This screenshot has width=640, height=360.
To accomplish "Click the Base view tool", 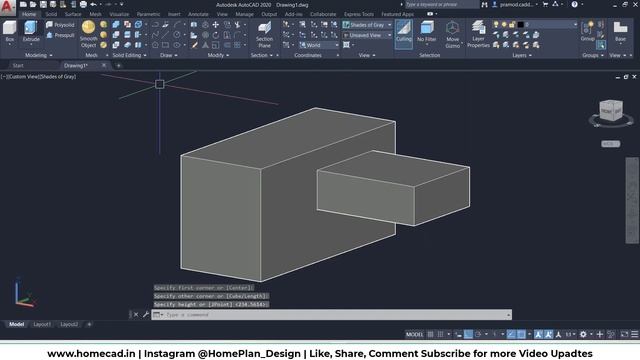I will tap(620, 32).
